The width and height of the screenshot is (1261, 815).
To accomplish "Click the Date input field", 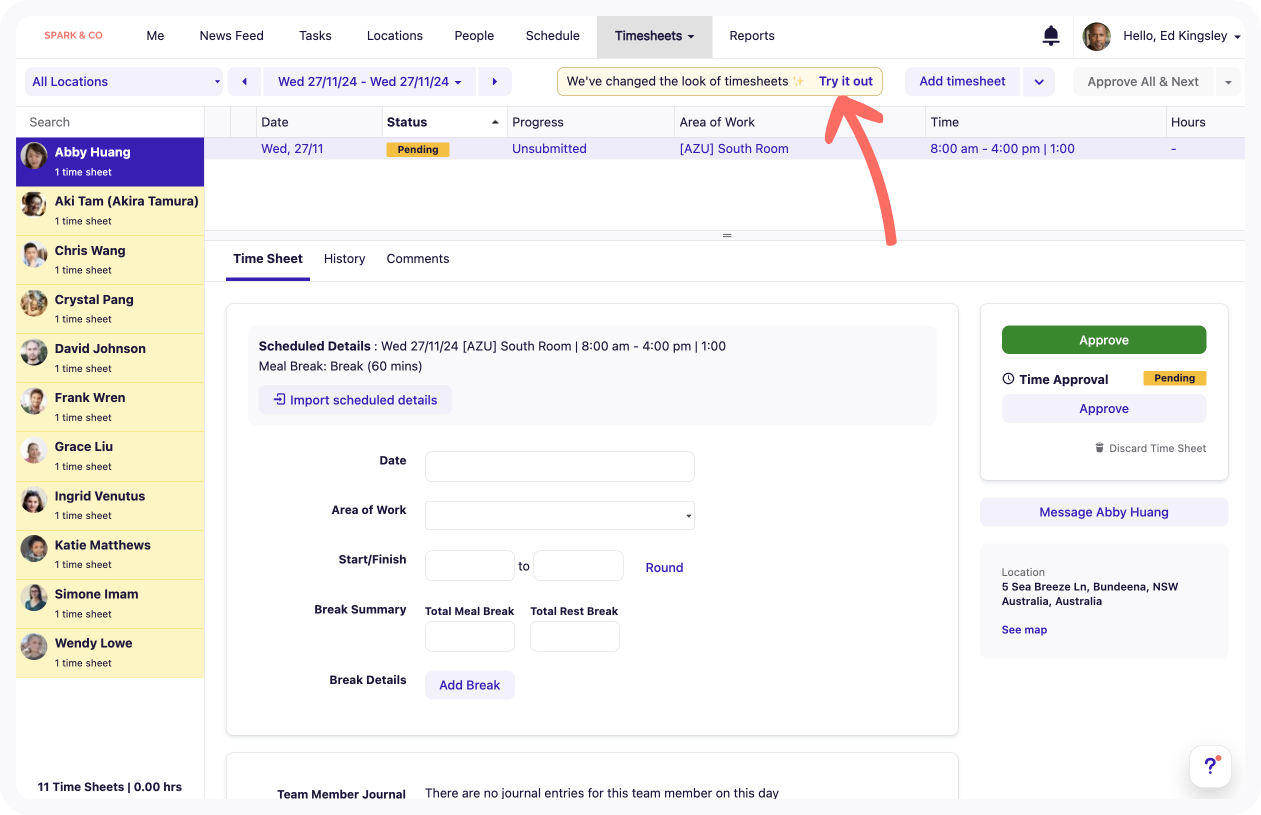I will (560, 467).
